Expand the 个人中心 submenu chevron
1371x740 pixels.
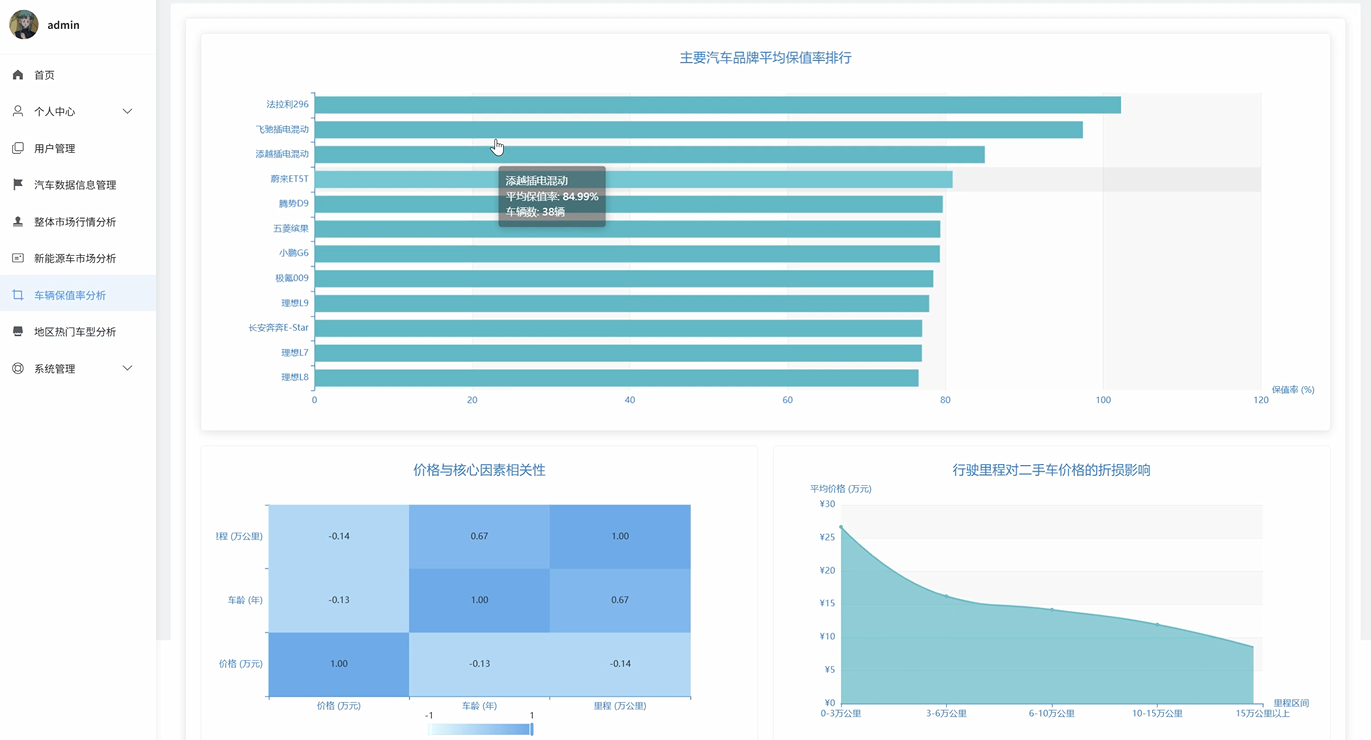127,111
